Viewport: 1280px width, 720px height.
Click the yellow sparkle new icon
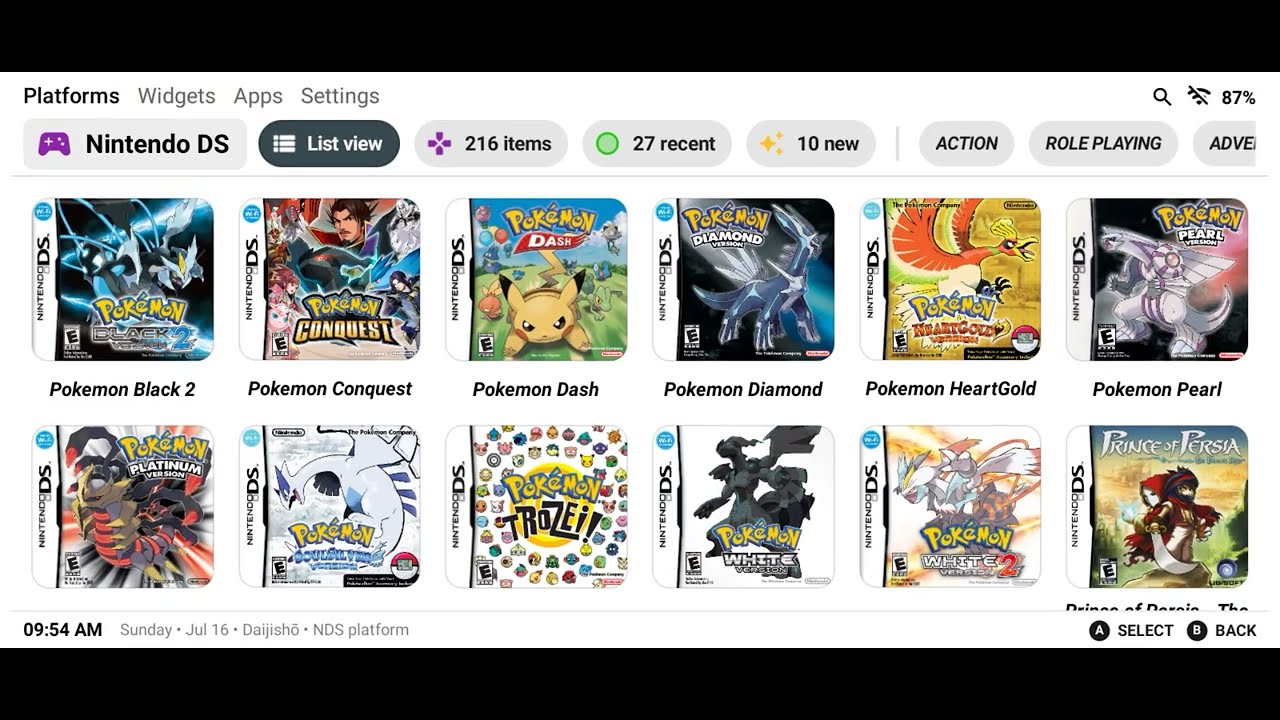(771, 144)
